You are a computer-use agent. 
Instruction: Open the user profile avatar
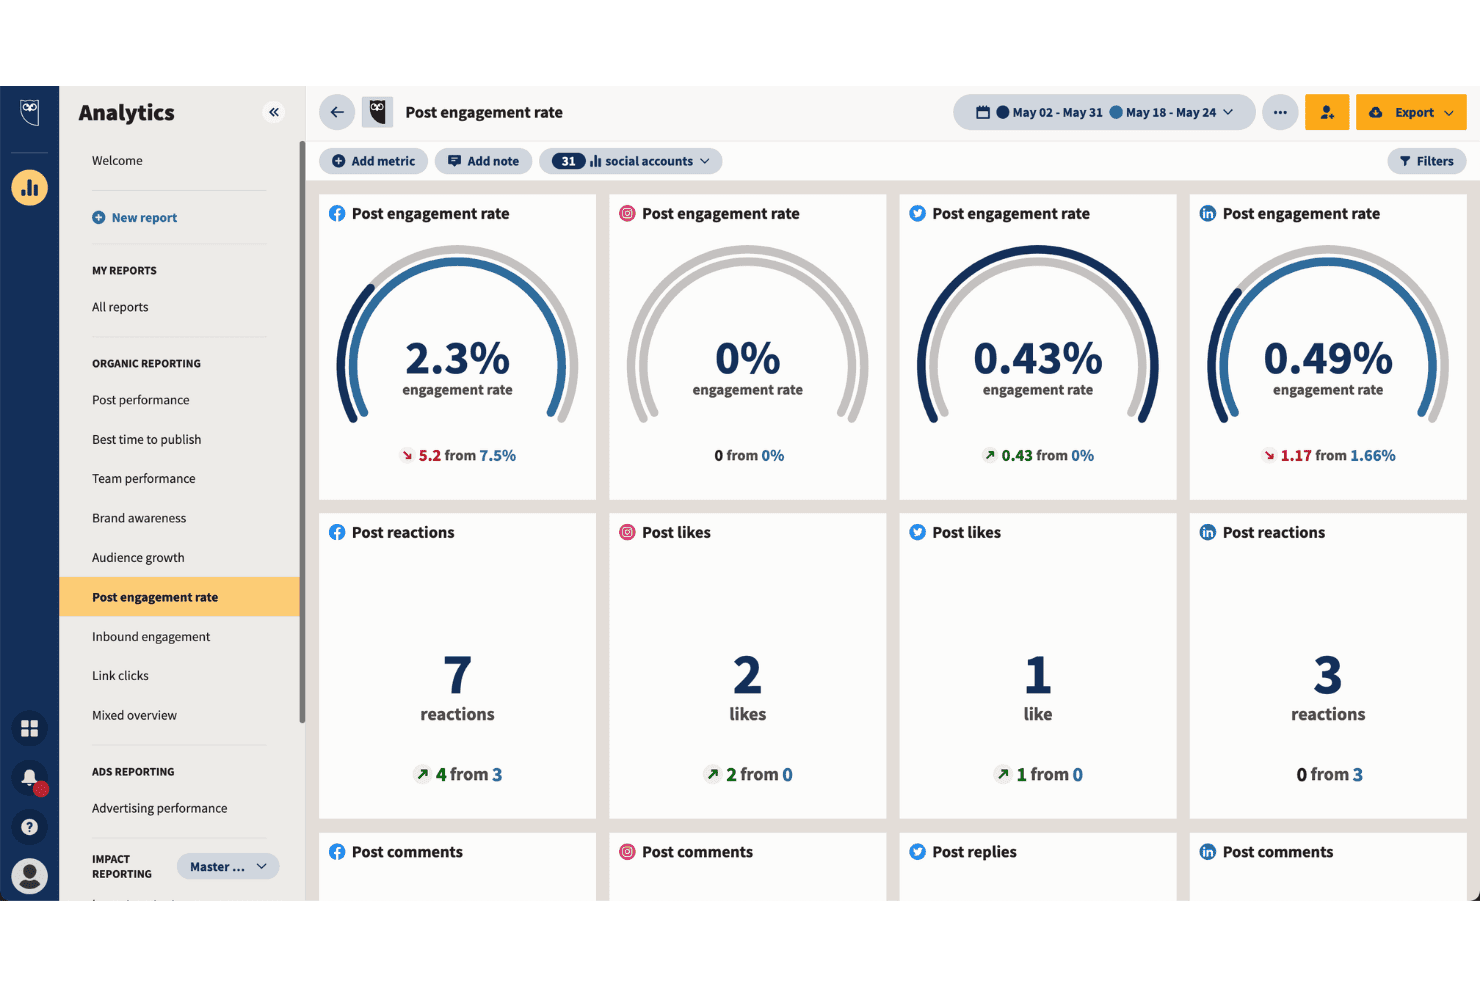[30, 876]
